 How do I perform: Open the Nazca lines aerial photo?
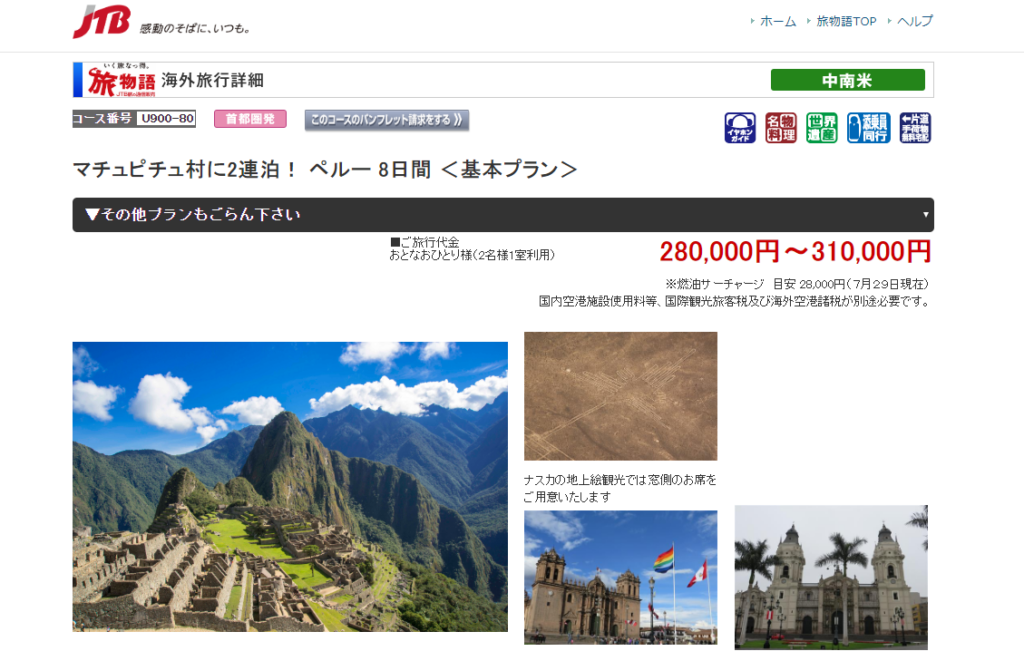tap(620, 396)
